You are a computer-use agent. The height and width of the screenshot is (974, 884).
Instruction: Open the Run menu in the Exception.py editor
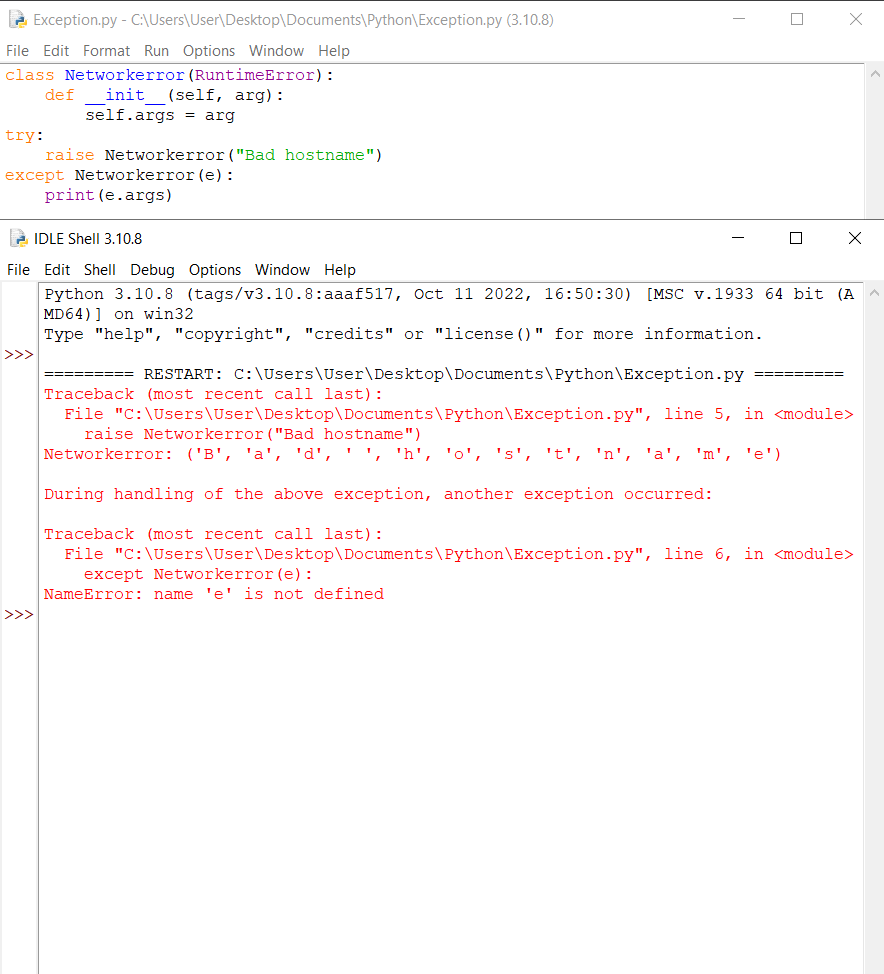156,50
